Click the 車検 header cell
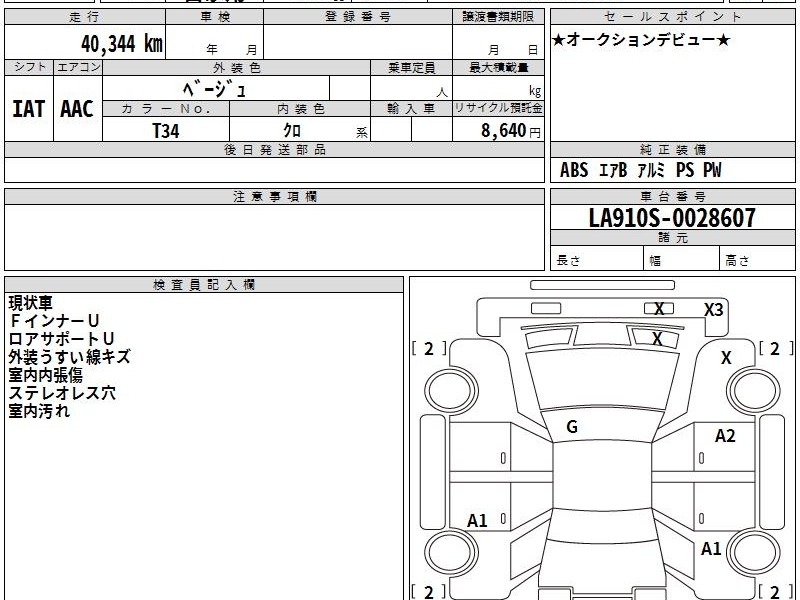Screen dimensions: 800x600 215,17
